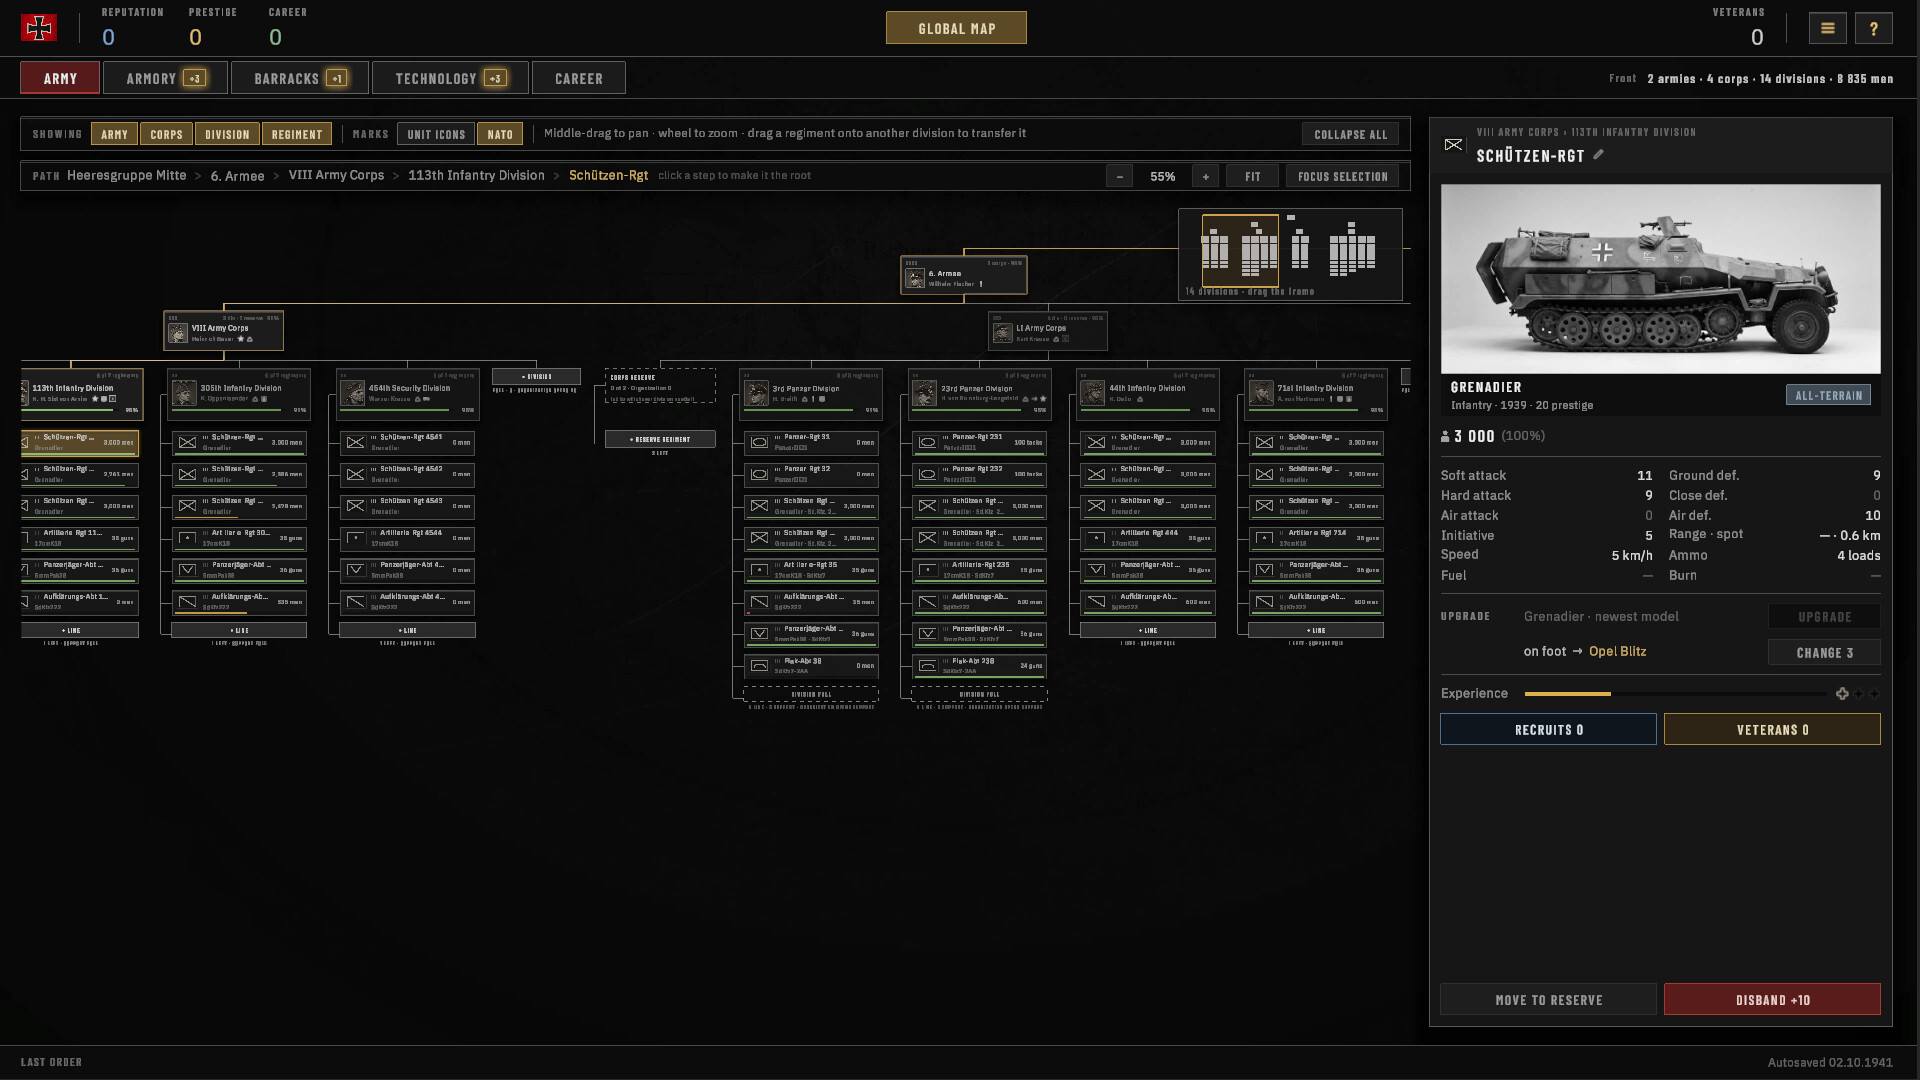1920x1080 pixels.
Task: Click the DISBAND +10 button
Action: click(x=1772, y=1000)
